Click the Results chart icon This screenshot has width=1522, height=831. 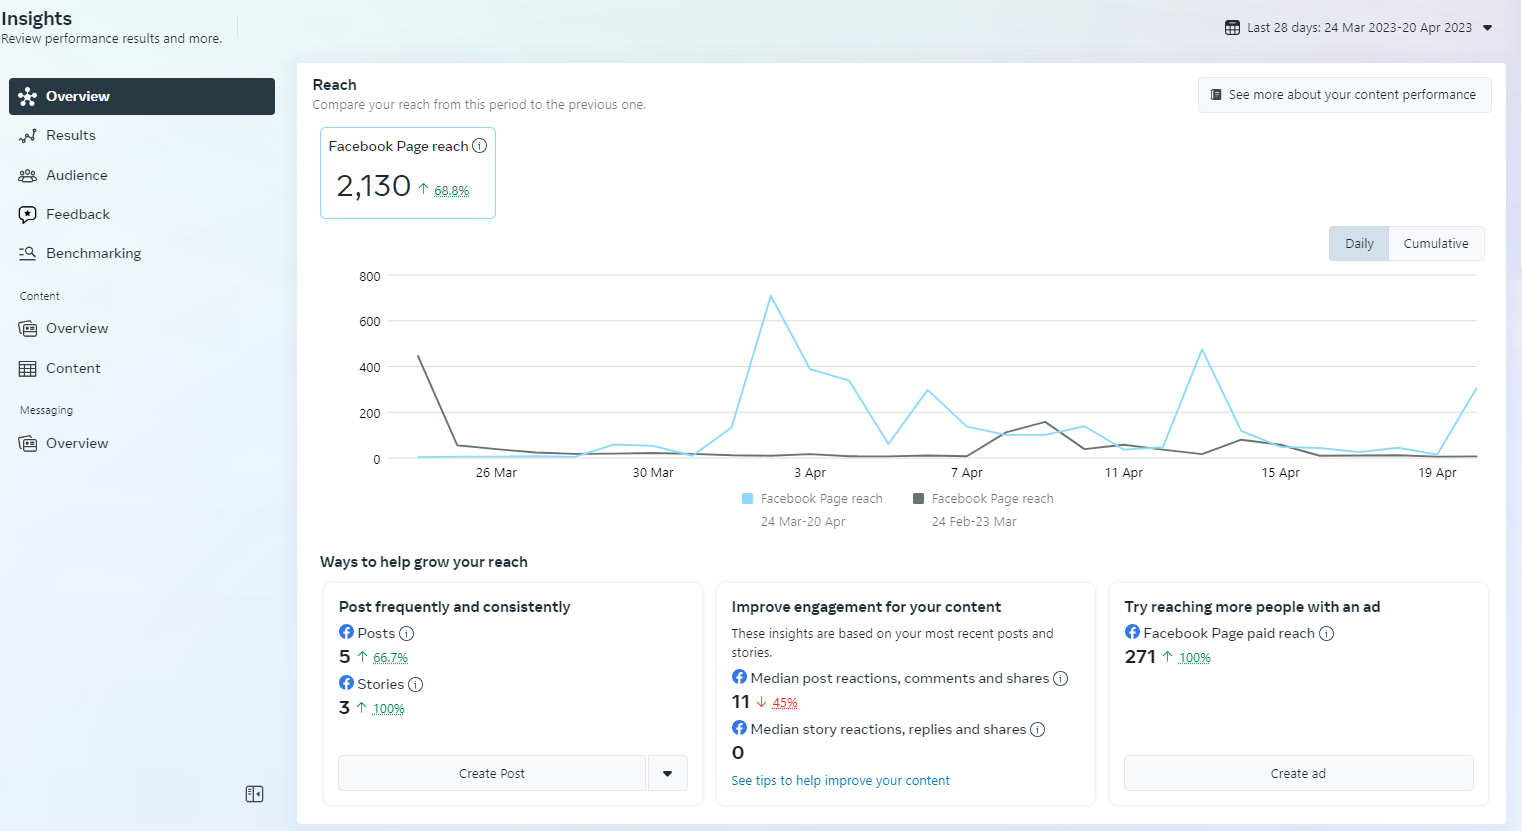pyautogui.click(x=28, y=136)
